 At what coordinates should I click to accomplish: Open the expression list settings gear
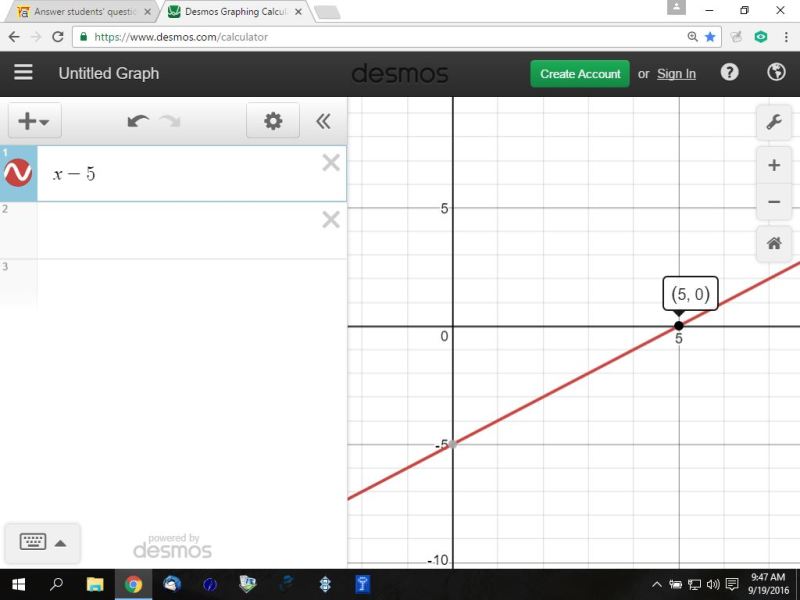(273, 121)
